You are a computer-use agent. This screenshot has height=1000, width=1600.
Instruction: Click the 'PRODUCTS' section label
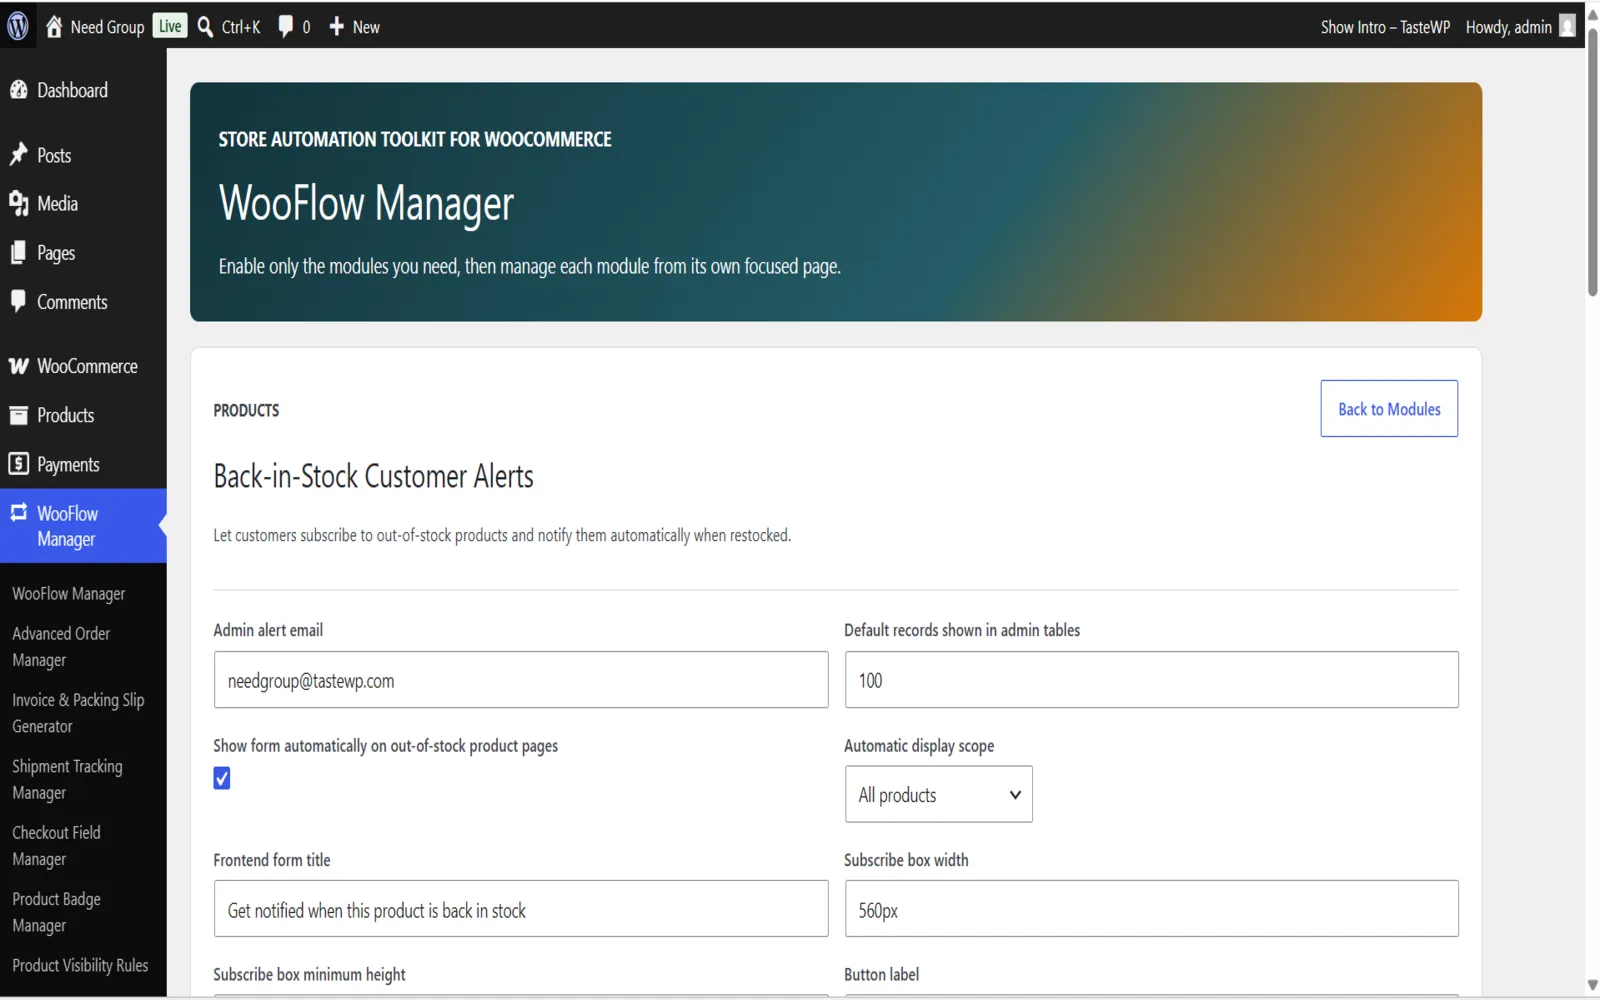pos(246,410)
